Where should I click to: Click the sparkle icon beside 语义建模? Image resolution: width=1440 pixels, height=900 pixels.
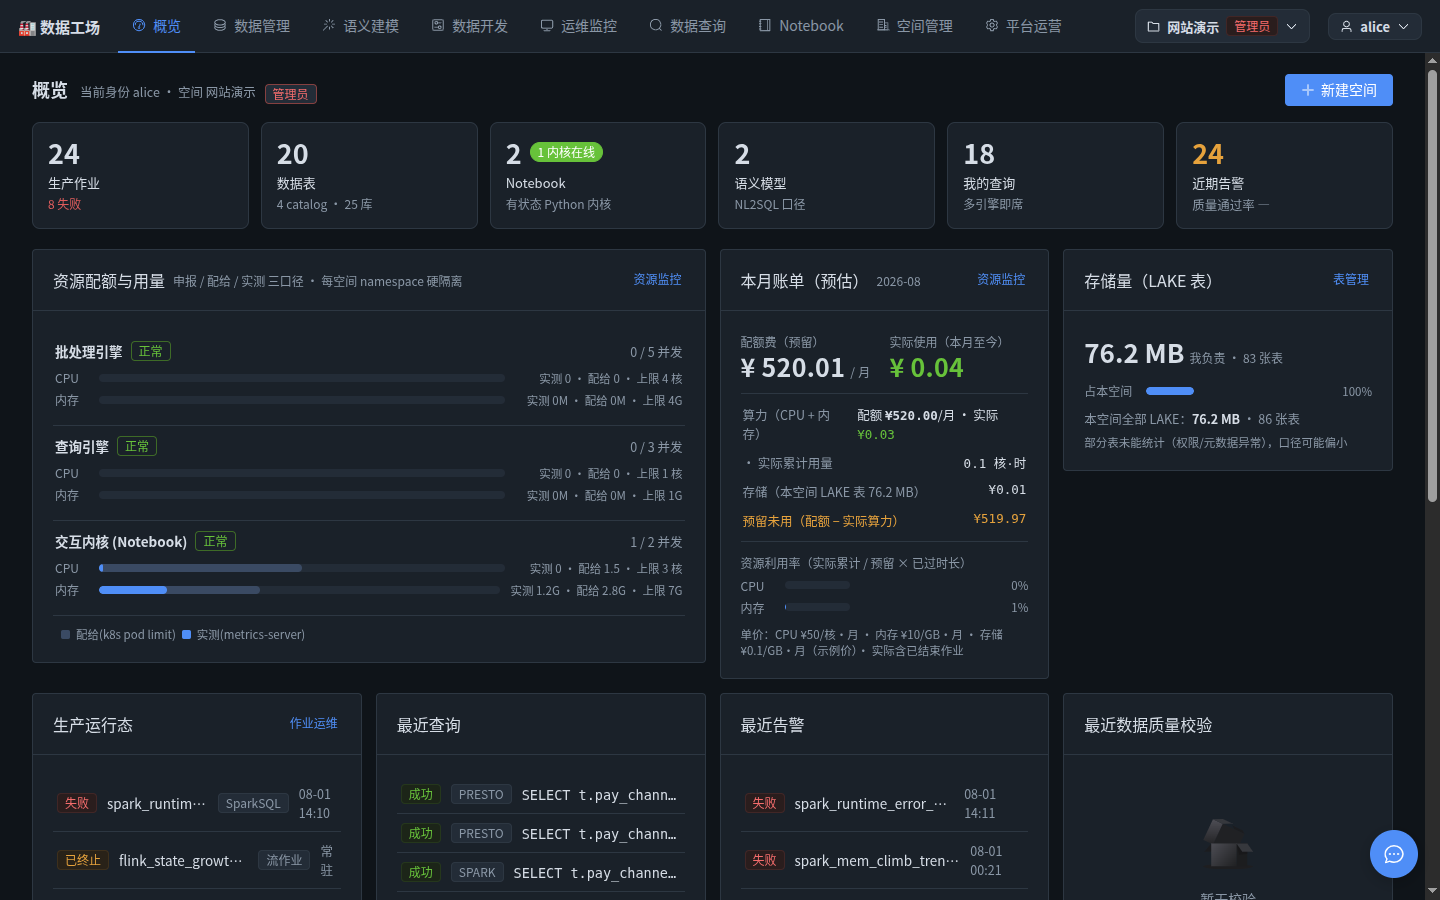[x=329, y=26]
